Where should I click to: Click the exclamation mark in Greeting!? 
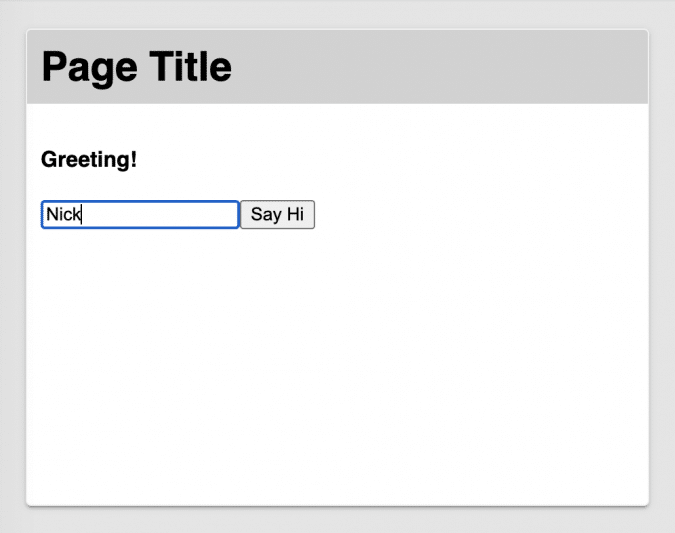point(134,159)
